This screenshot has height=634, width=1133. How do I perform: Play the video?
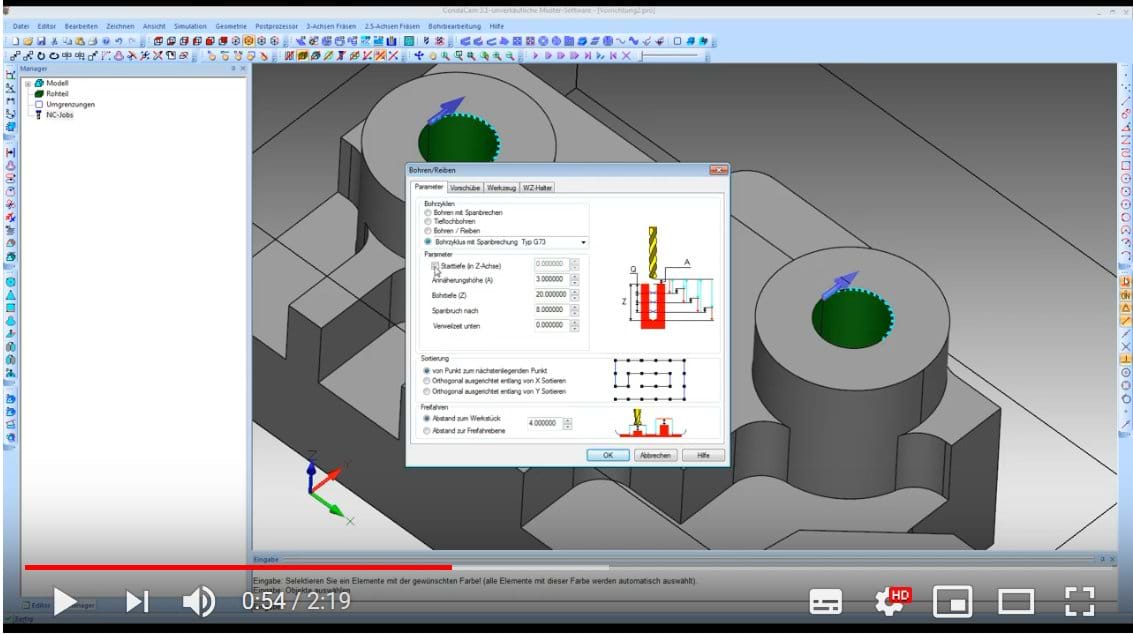click(x=65, y=601)
